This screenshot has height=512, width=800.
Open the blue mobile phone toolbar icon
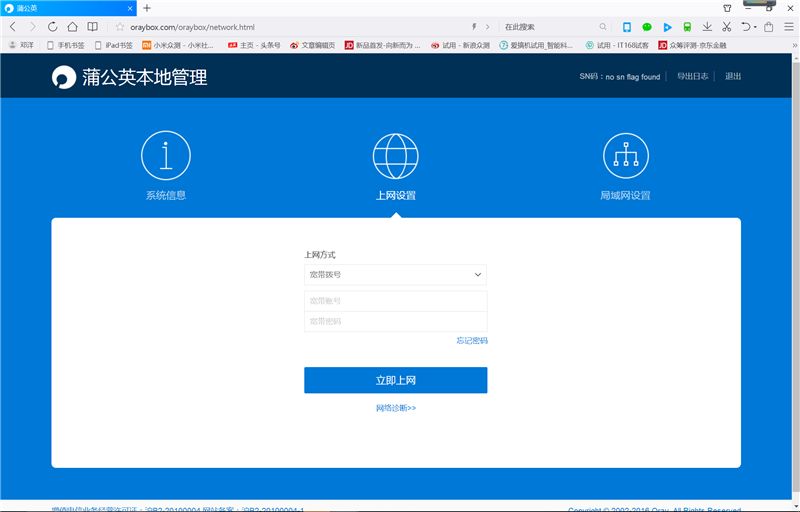(627, 27)
